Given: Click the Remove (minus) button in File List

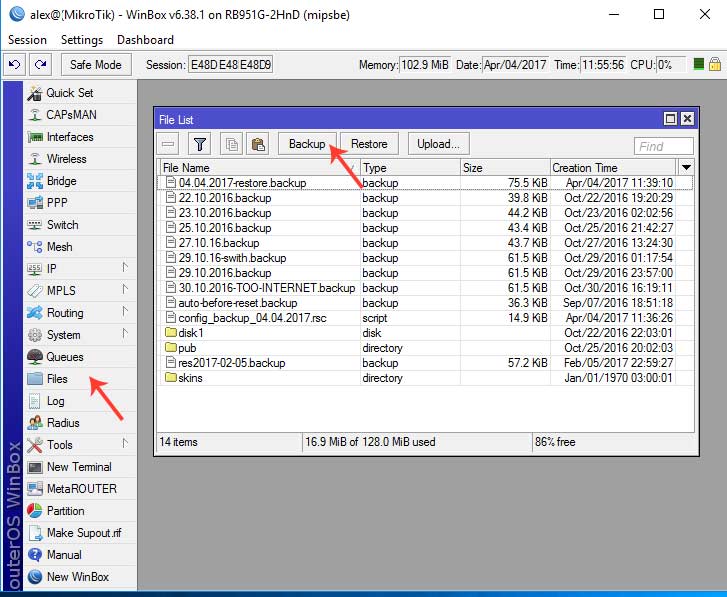Looking at the screenshot, I should tap(168, 144).
